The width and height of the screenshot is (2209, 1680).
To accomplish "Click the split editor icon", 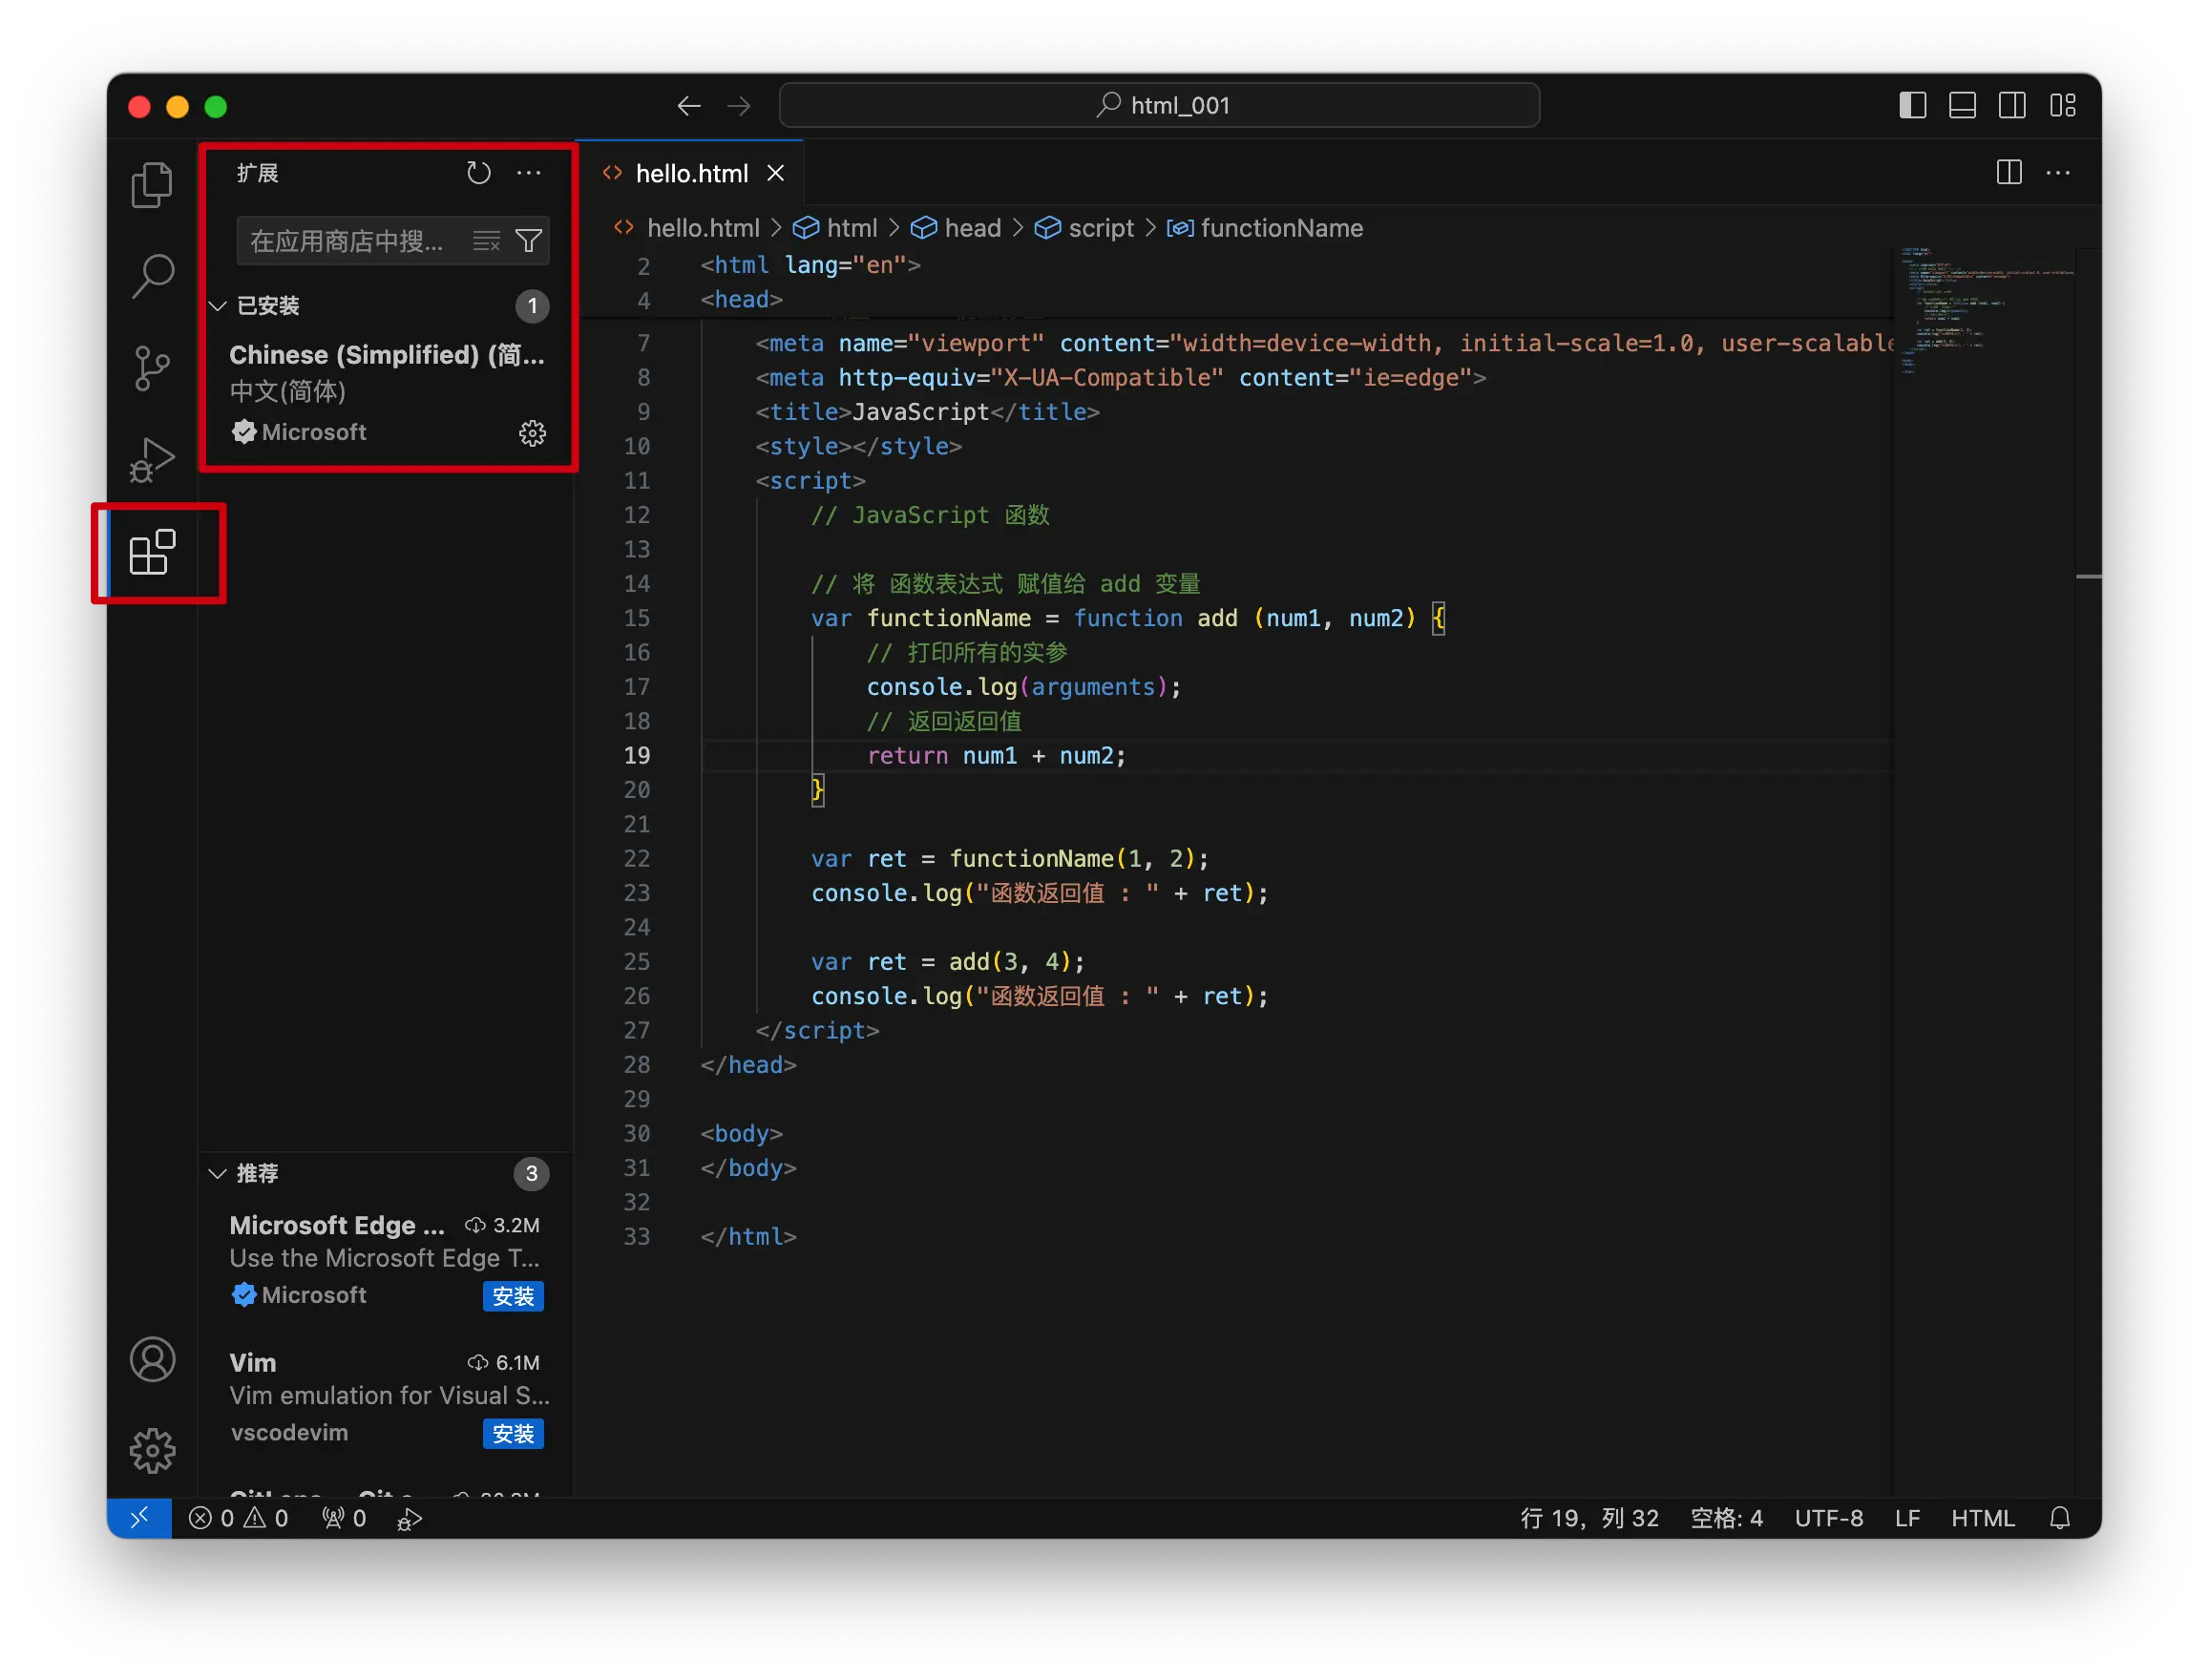I will (x=2008, y=173).
